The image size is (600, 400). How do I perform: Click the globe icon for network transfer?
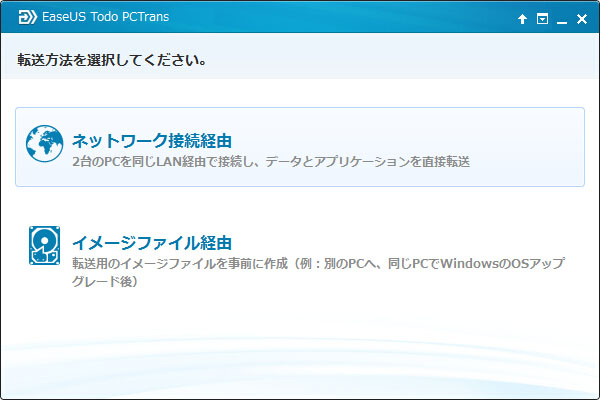click(44, 144)
